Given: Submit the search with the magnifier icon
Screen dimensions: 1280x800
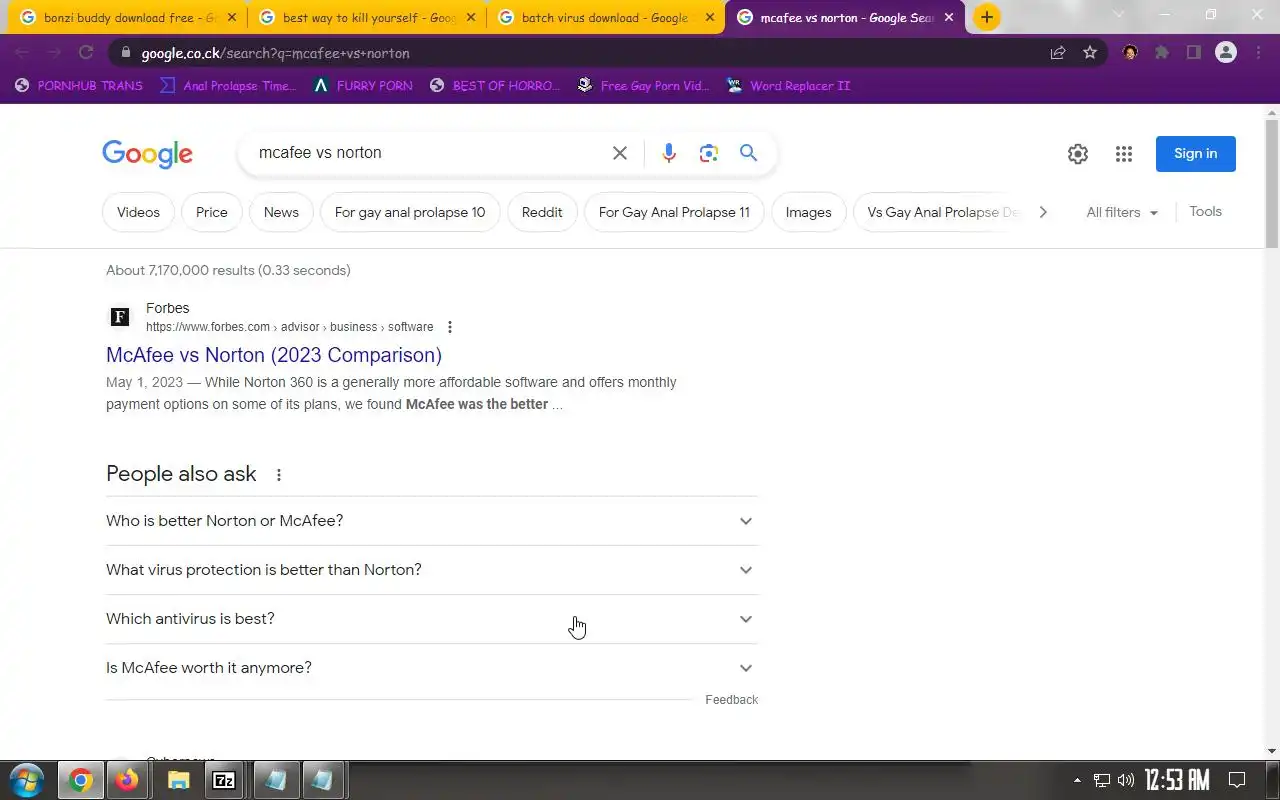Looking at the screenshot, I should pos(748,153).
